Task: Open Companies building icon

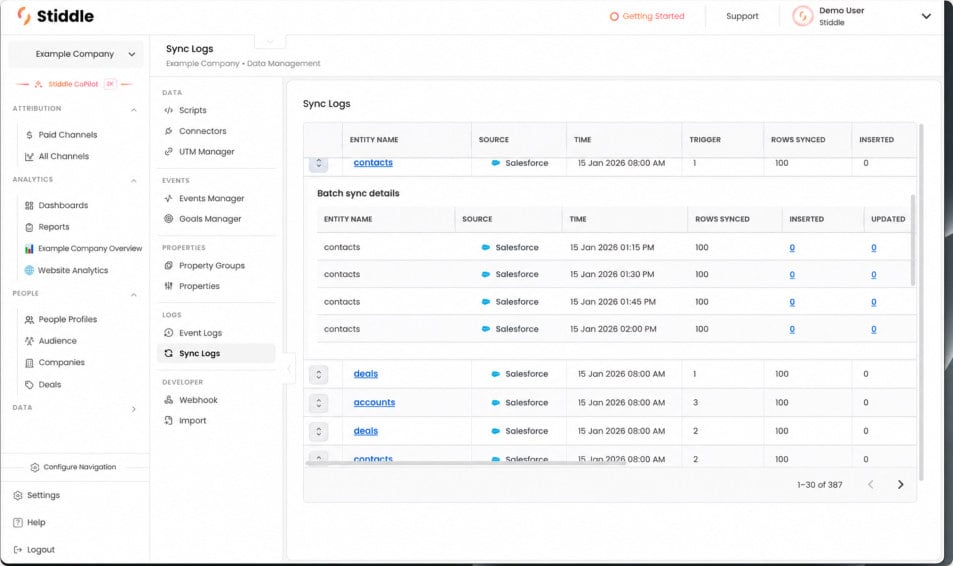Action: tap(29, 363)
